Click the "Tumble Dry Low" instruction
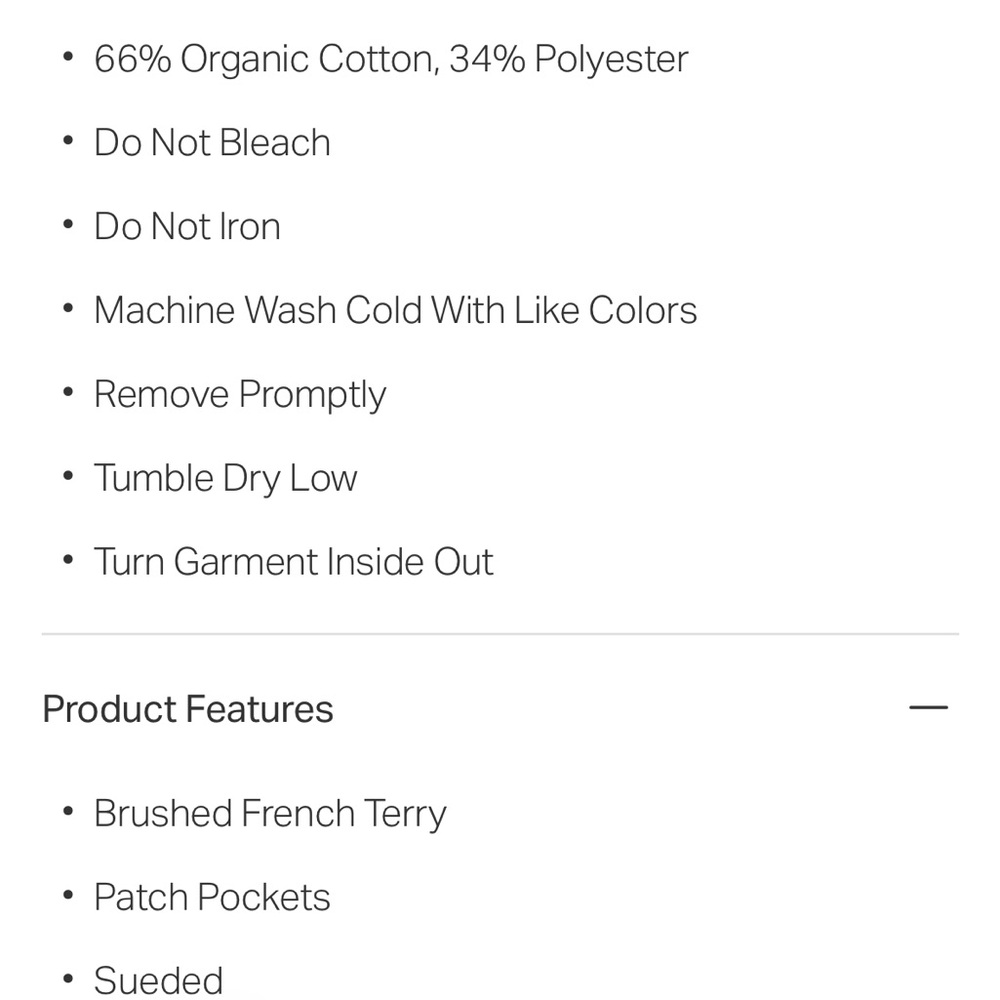Screen dimensions: 1000x1000 click(x=225, y=478)
